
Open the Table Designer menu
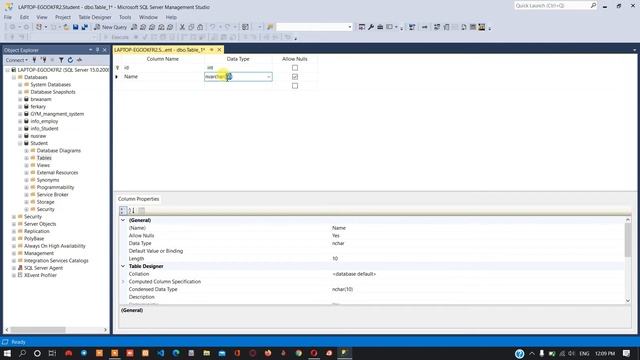[x=95, y=17]
